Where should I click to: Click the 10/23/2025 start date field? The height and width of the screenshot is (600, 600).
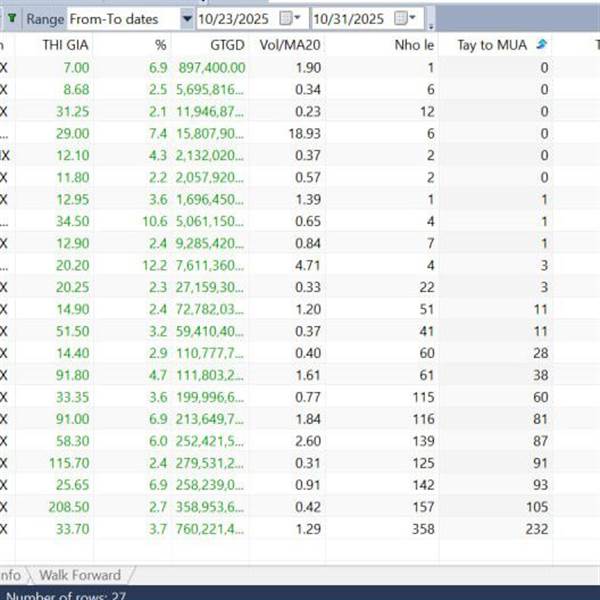point(237,18)
